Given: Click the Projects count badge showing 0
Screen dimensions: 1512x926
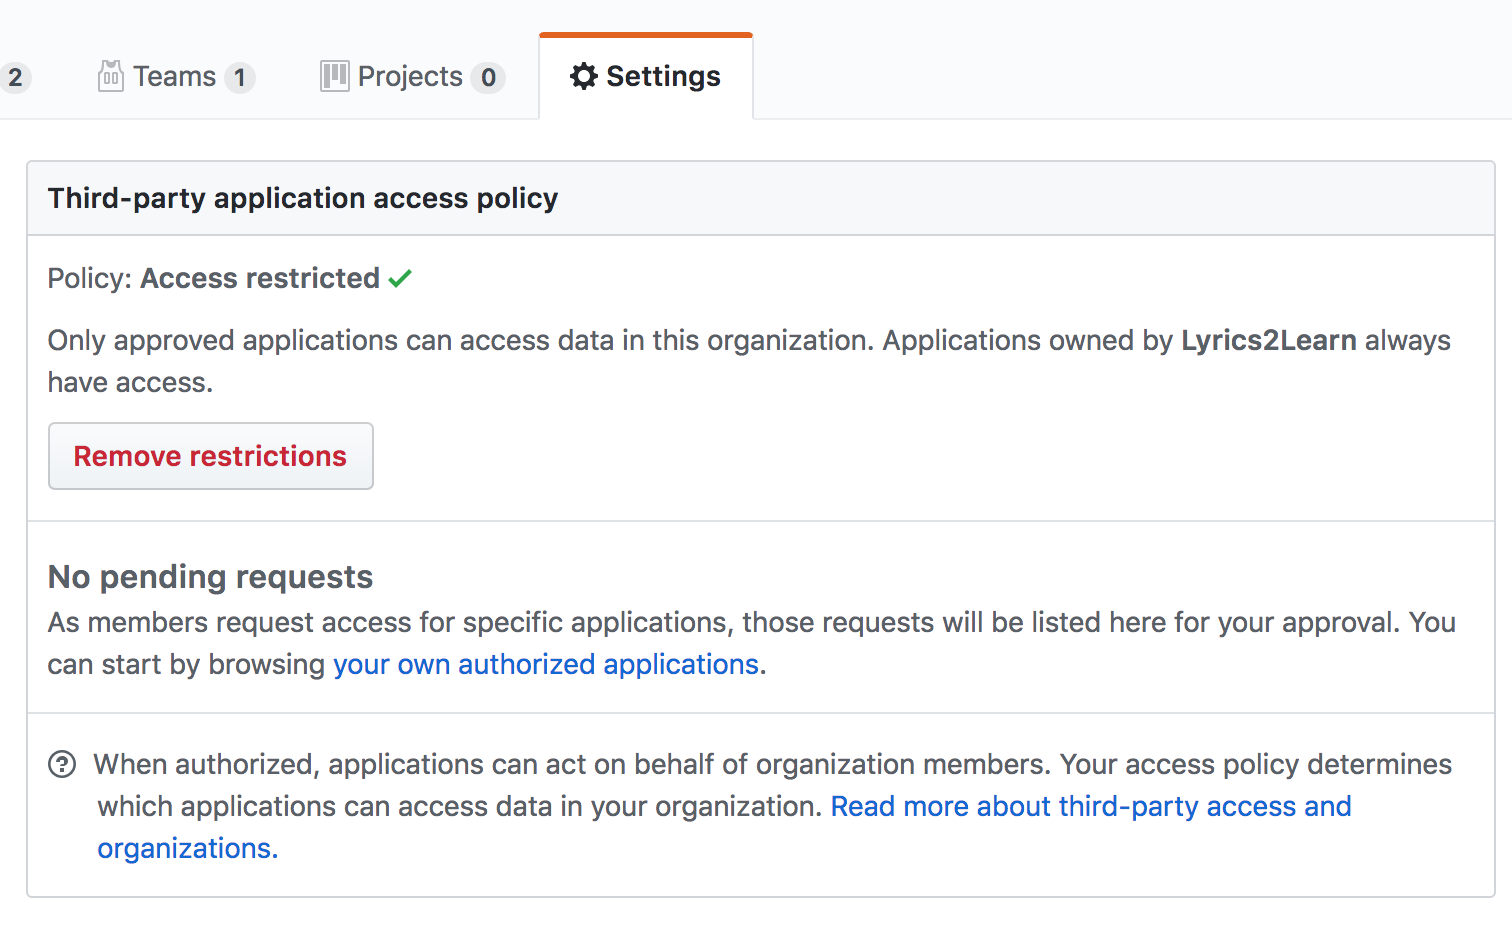Looking at the screenshot, I should 487,77.
